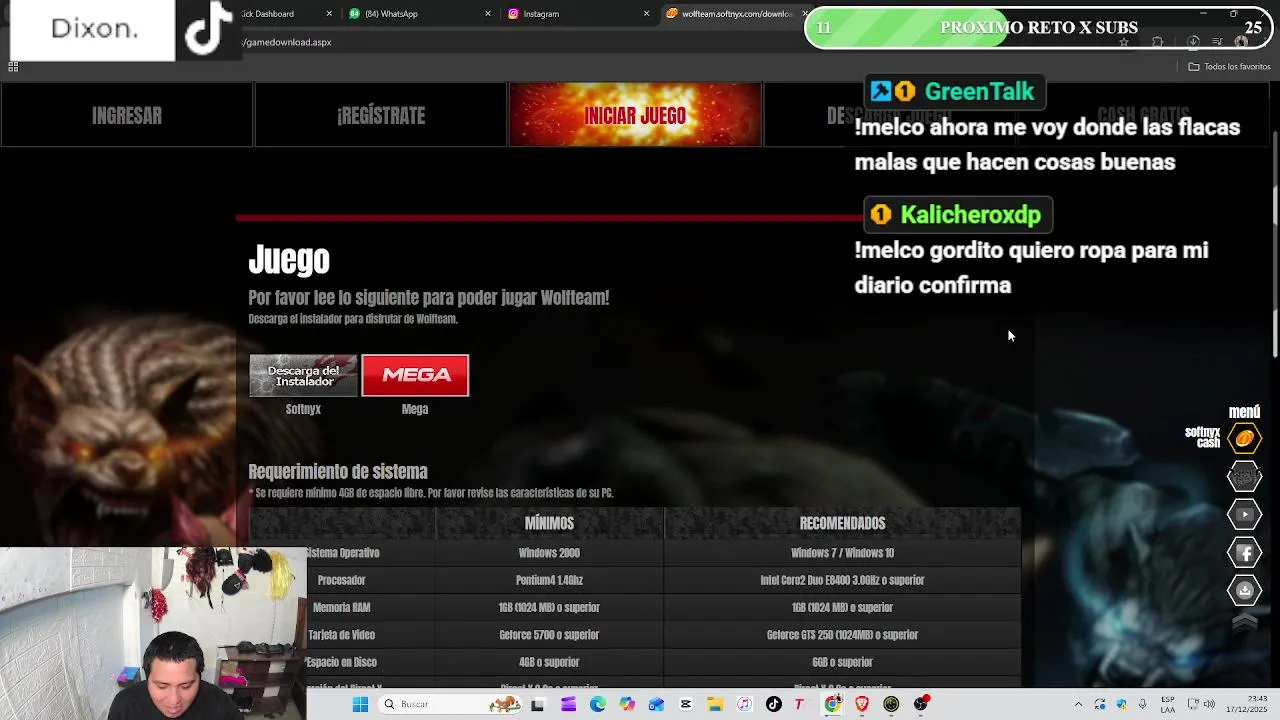Image resolution: width=1280 pixels, height=720 pixels.
Task: Click the 'Windows 2000' table cell
Action: point(549,553)
